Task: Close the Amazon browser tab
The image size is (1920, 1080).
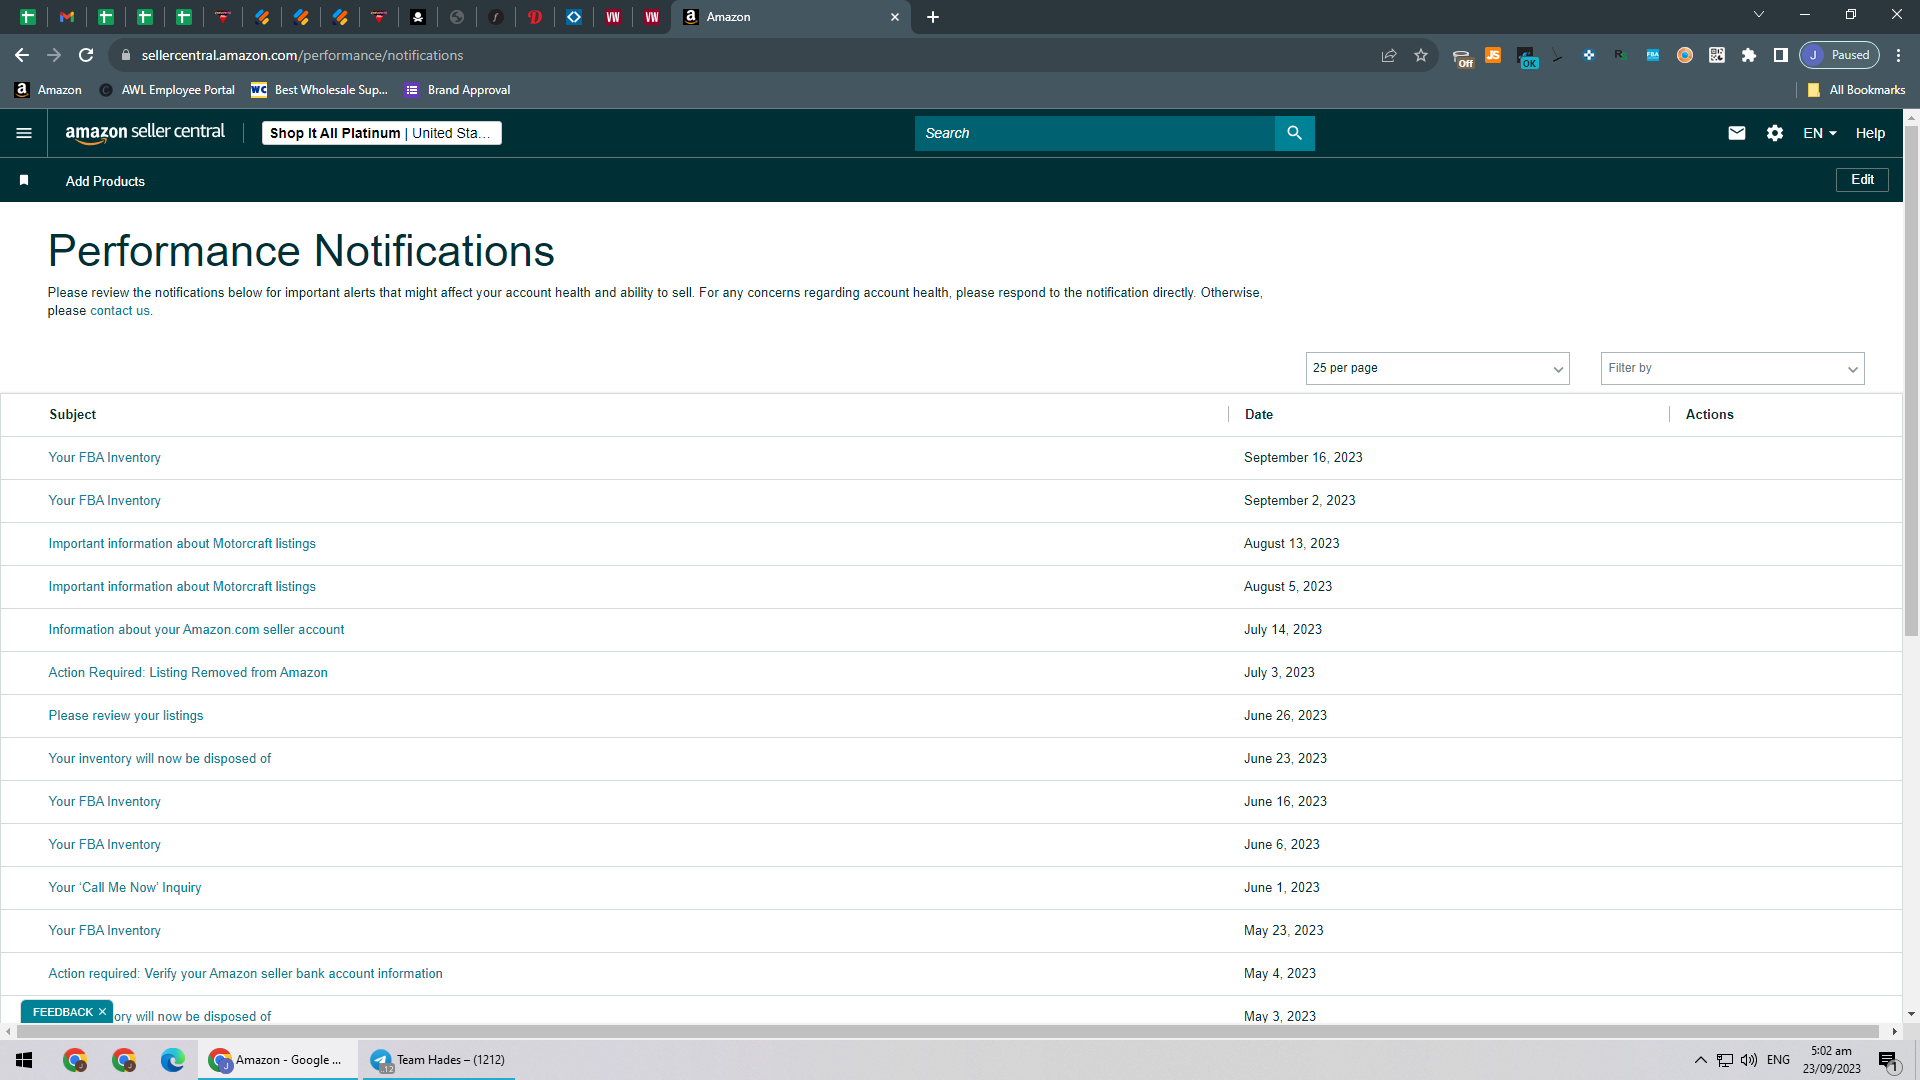Action: [895, 17]
